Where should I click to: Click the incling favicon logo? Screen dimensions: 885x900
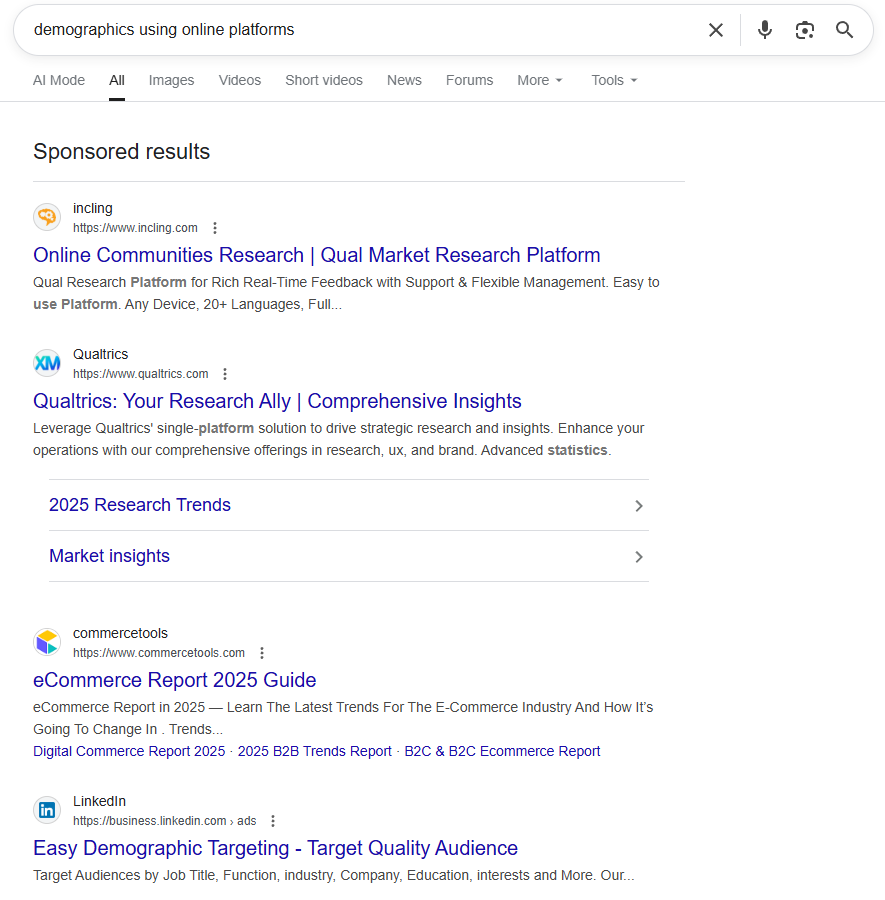47,217
